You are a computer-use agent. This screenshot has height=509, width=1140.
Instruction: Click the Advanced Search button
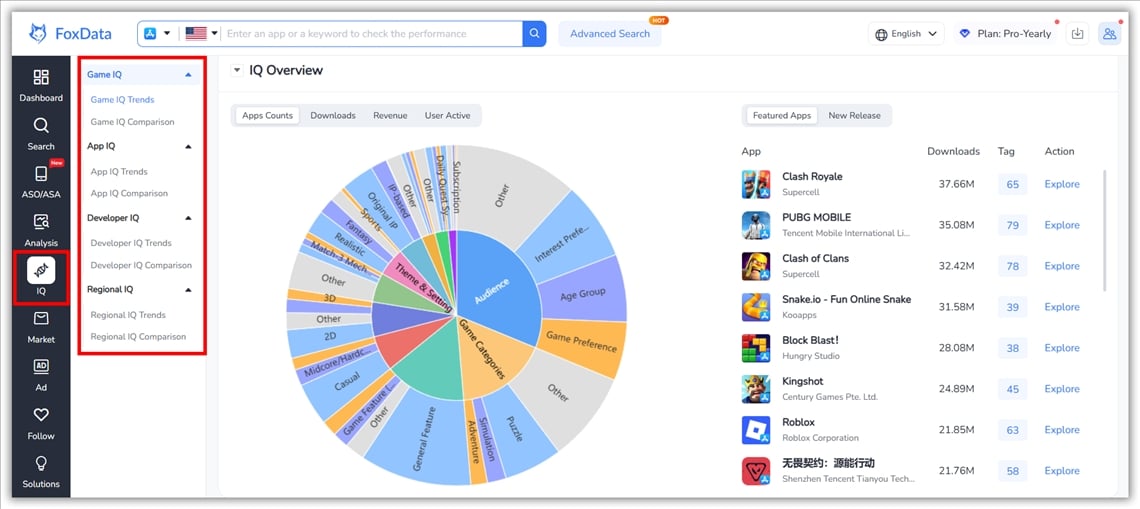pos(610,34)
